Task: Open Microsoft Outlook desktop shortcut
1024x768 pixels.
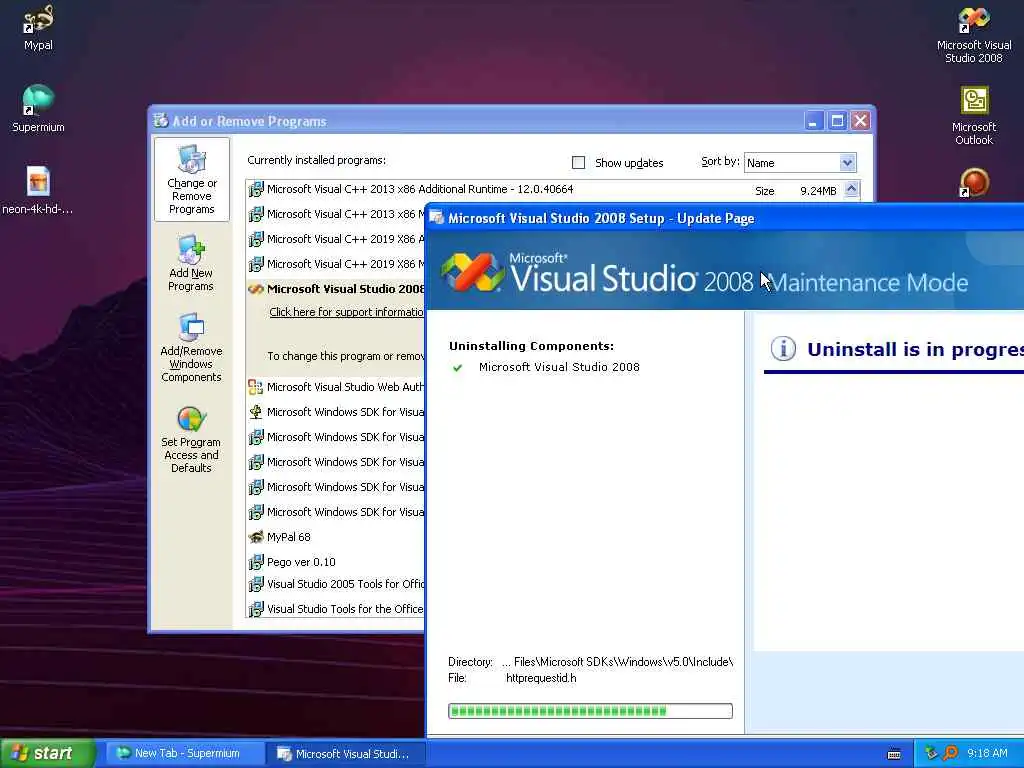Action: pyautogui.click(x=974, y=115)
